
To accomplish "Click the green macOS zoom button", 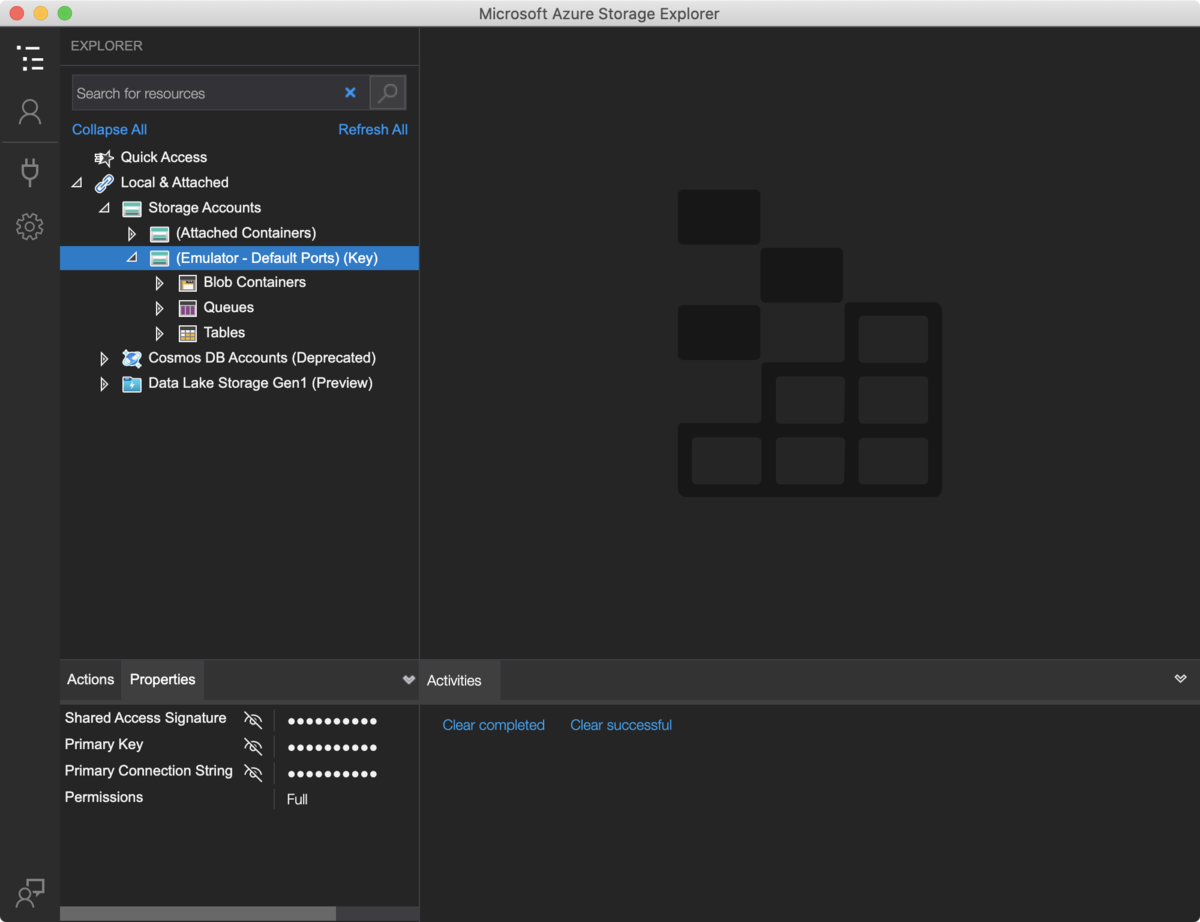I will pyautogui.click(x=65, y=13).
